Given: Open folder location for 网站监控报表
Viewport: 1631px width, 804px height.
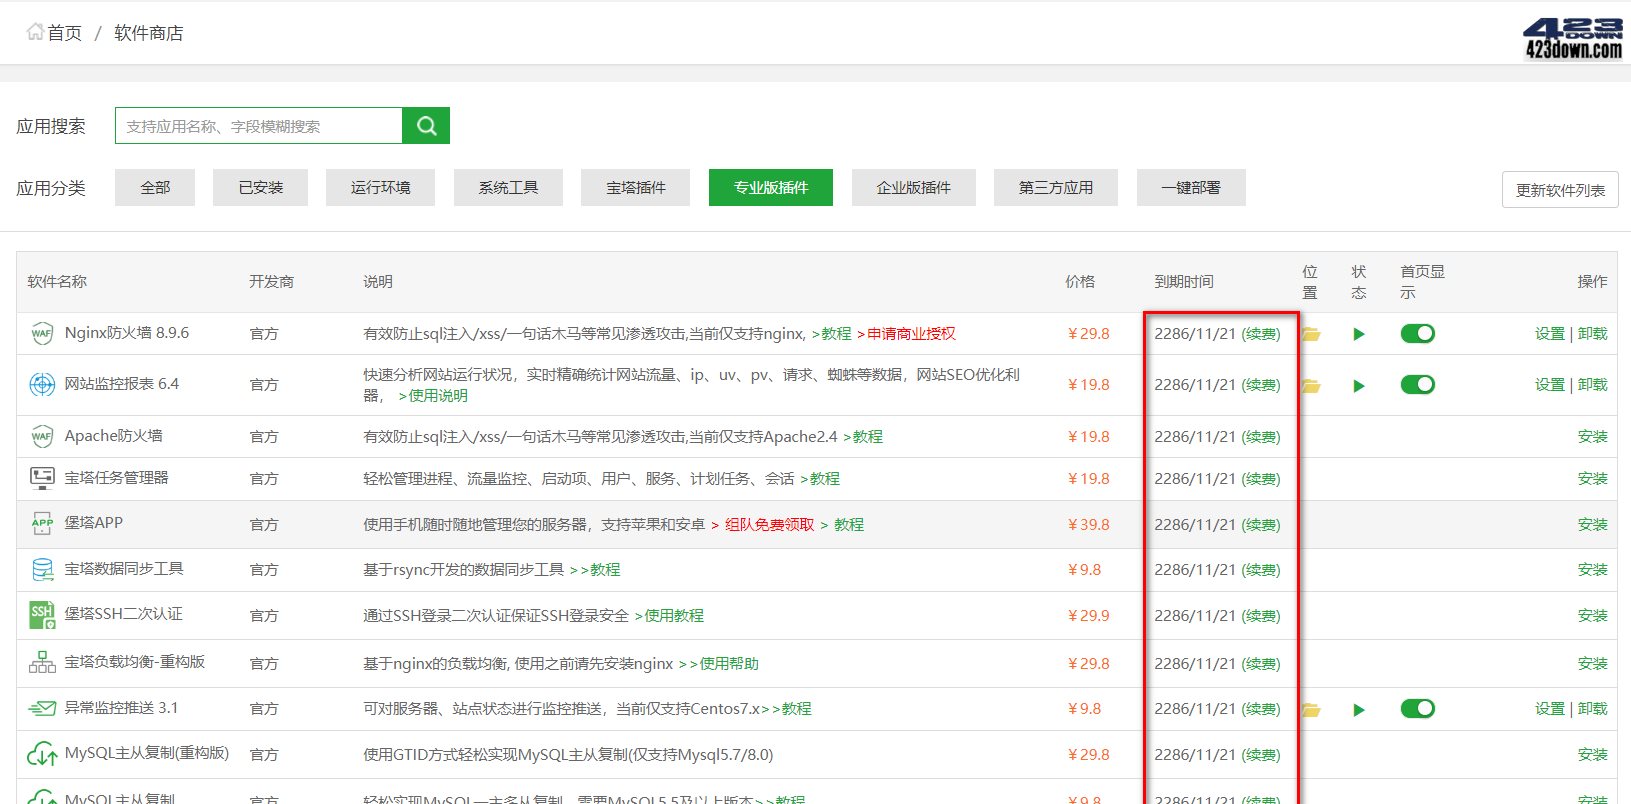Looking at the screenshot, I should pyautogui.click(x=1311, y=385).
